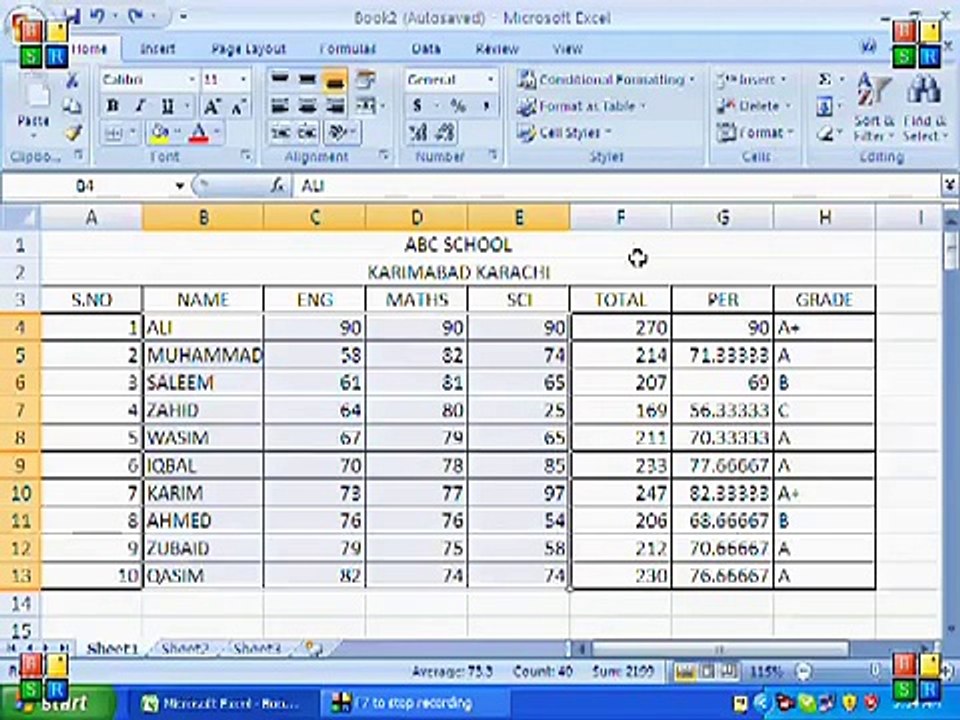Viewport: 960px width, 720px height.
Task: Click the Insert Function fx icon
Action: point(279,186)
